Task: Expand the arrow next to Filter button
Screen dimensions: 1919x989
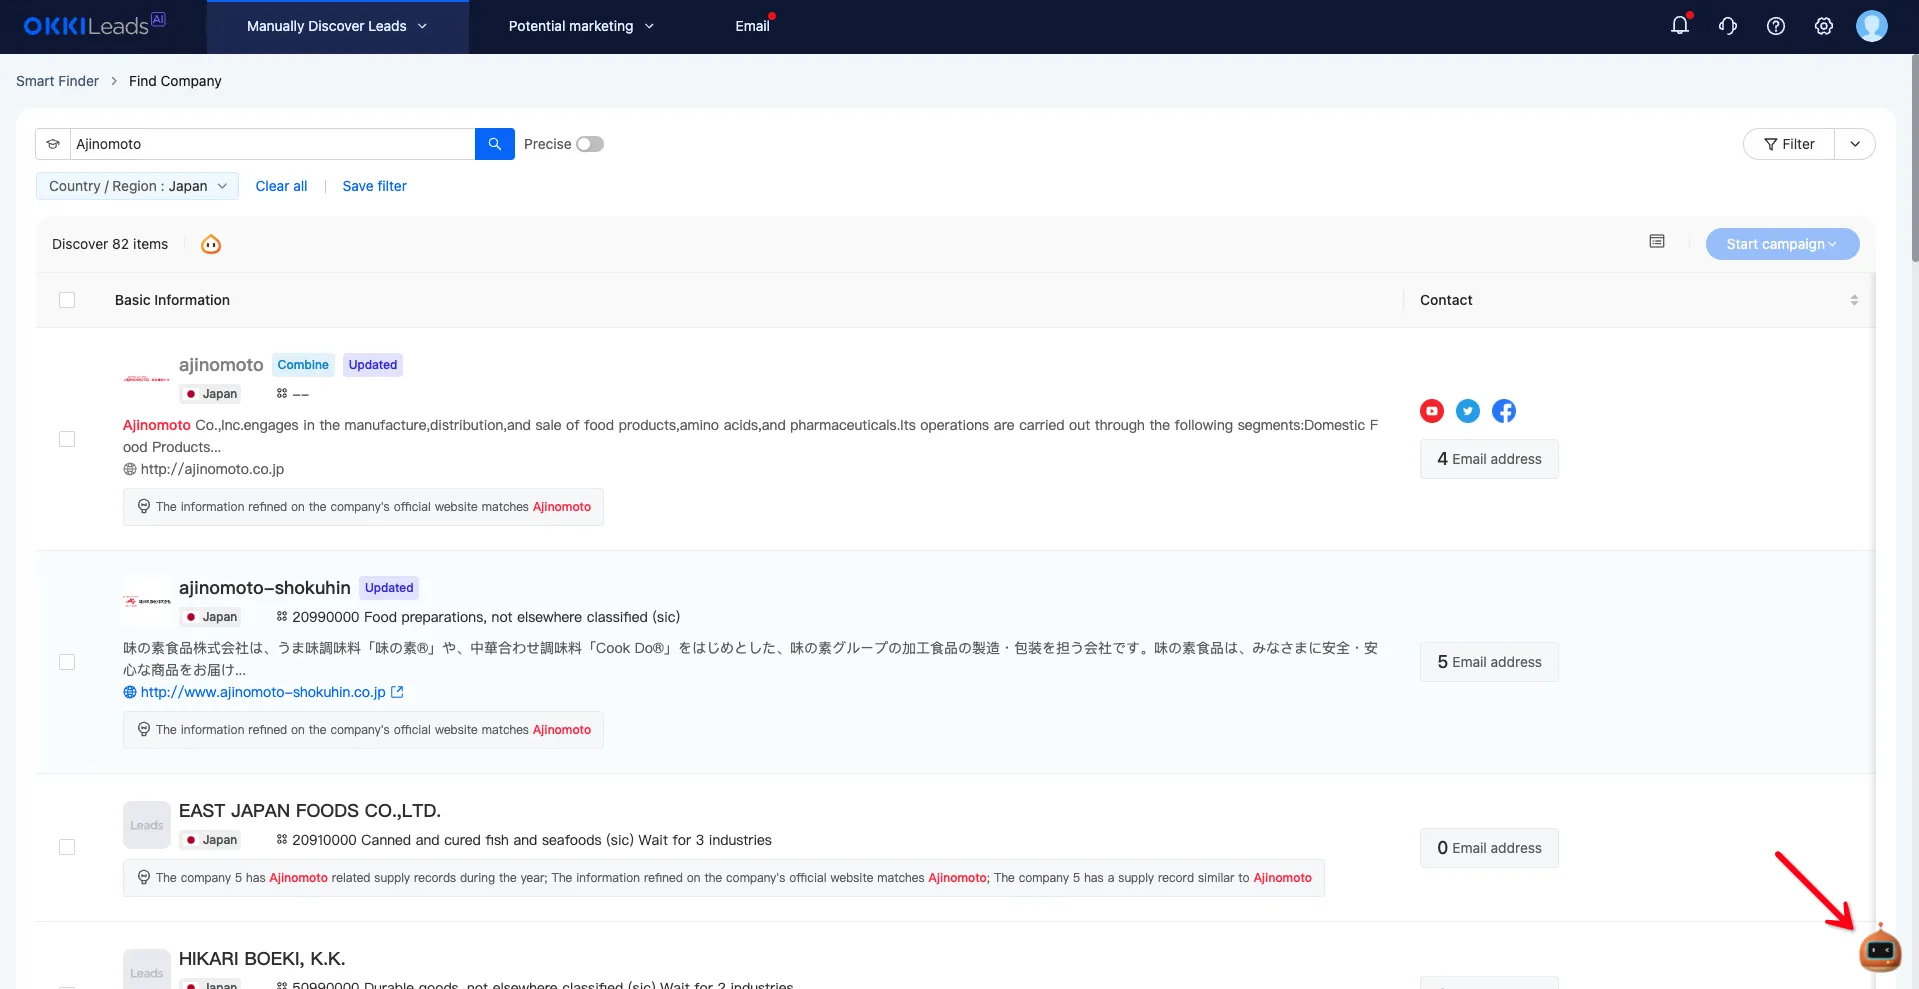Action: tap(1855, 144)
